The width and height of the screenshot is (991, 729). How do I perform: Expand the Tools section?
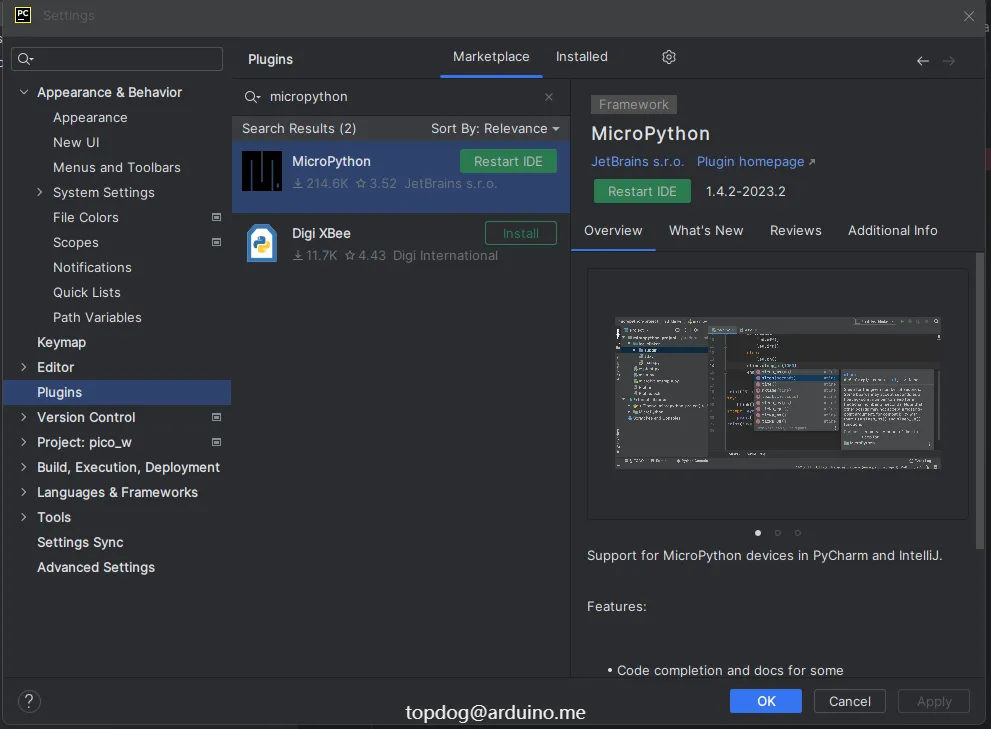pyautogui.click(x=24, y=517)
